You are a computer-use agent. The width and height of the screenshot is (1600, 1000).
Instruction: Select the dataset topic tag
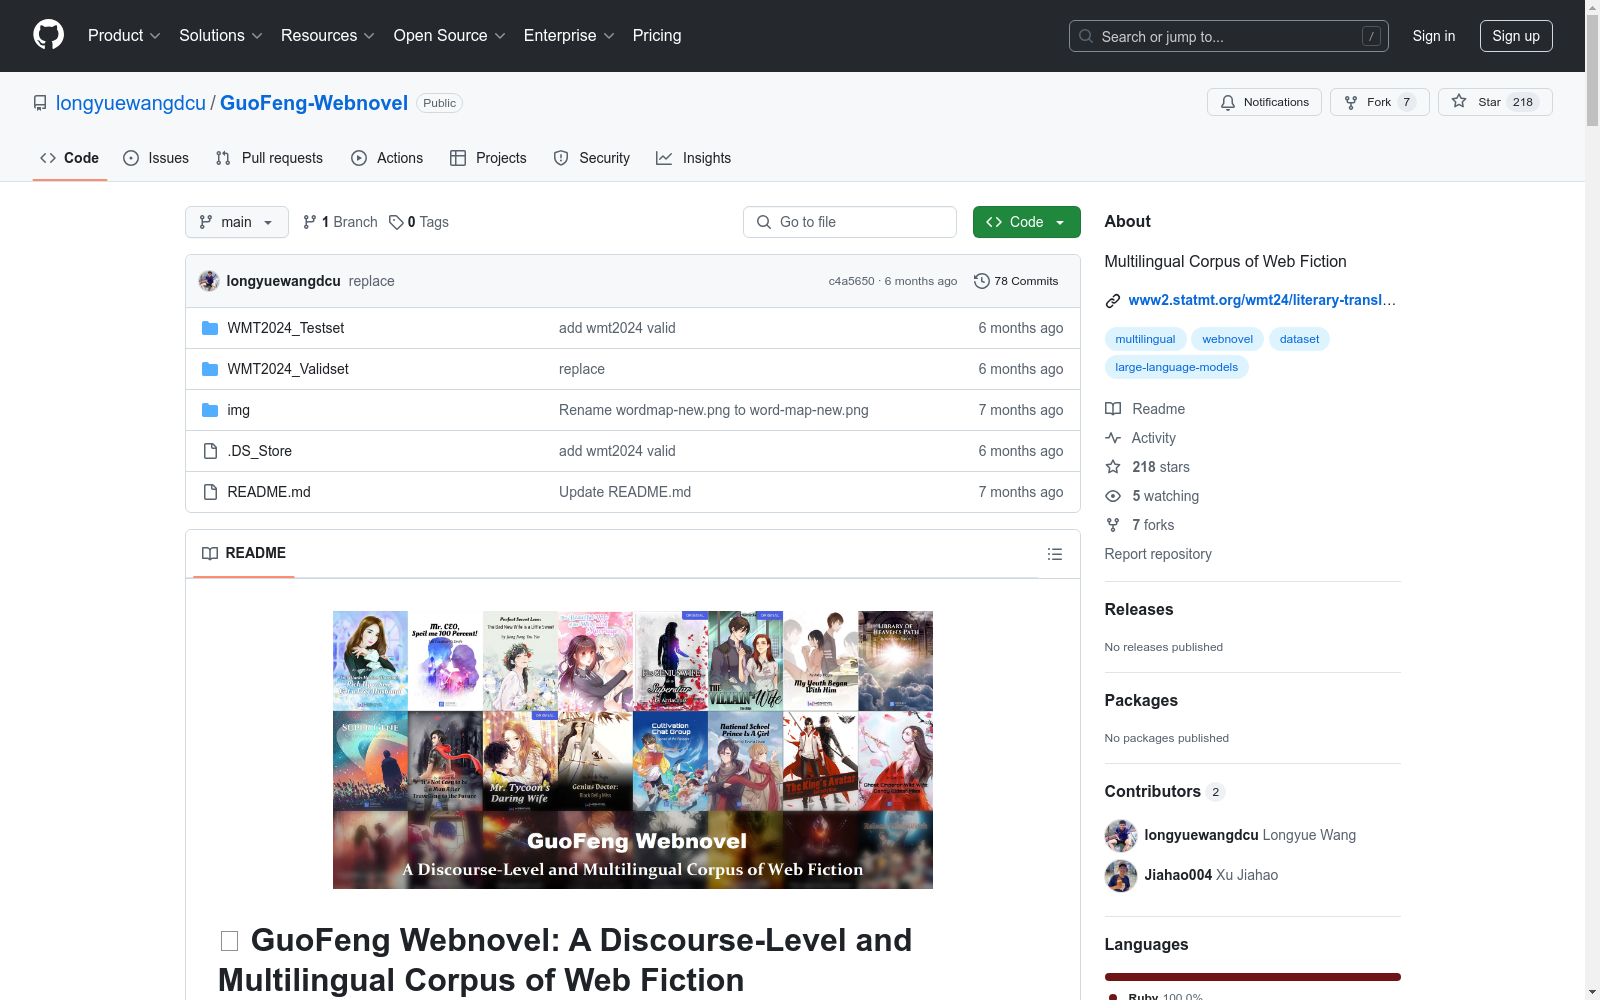[1299, 339]
